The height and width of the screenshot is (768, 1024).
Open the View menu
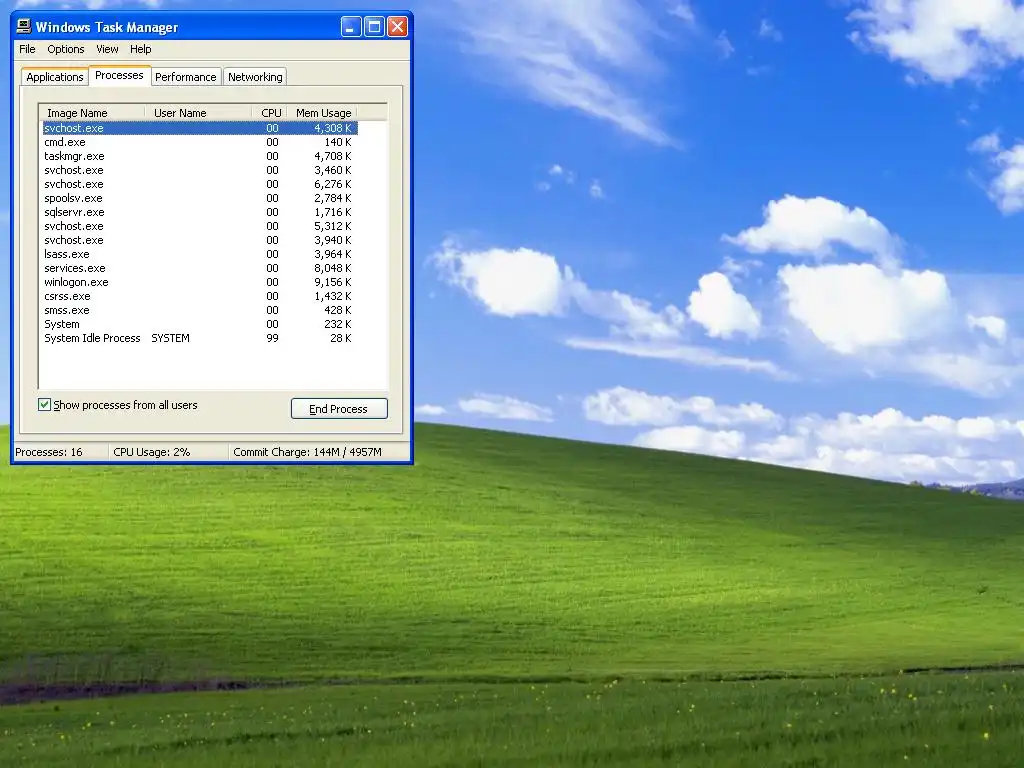pyautogui.click(x=107, y=49)
